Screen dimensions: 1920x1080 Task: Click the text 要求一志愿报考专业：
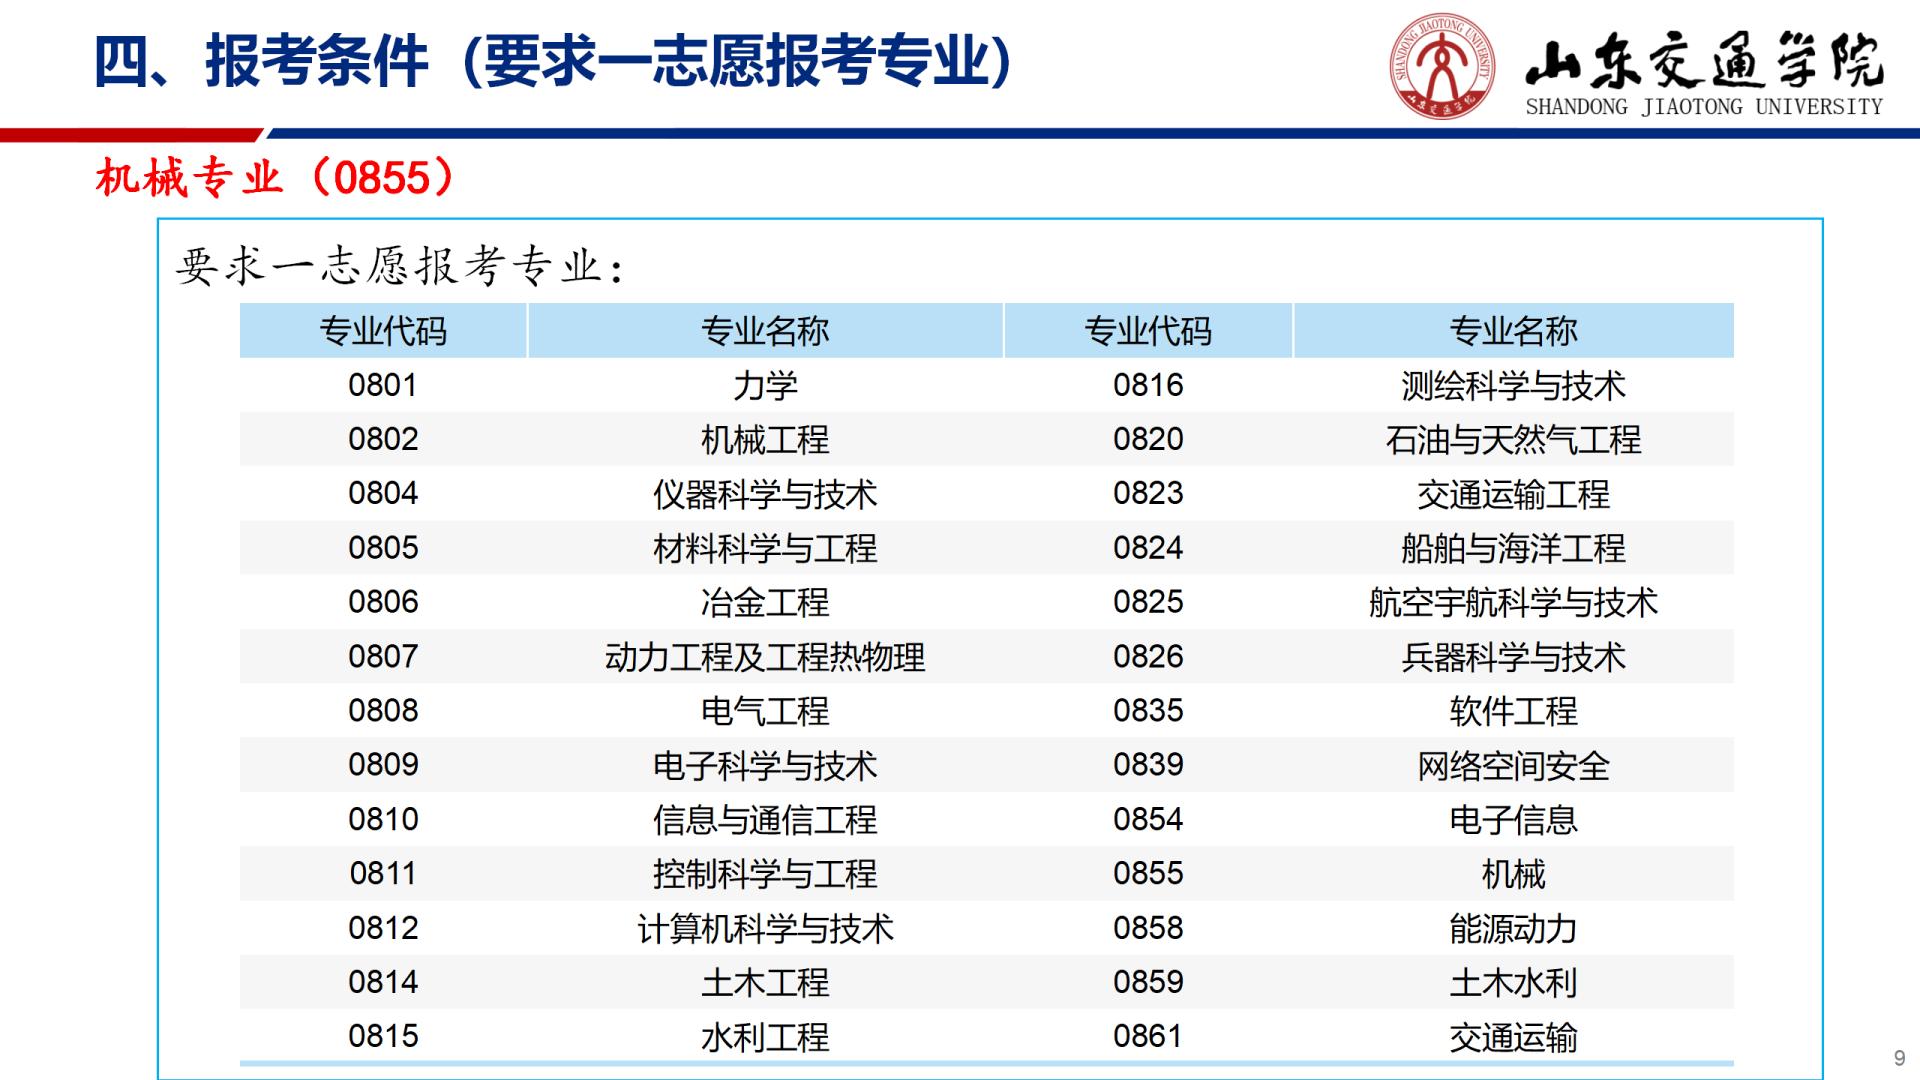[400, 267]
